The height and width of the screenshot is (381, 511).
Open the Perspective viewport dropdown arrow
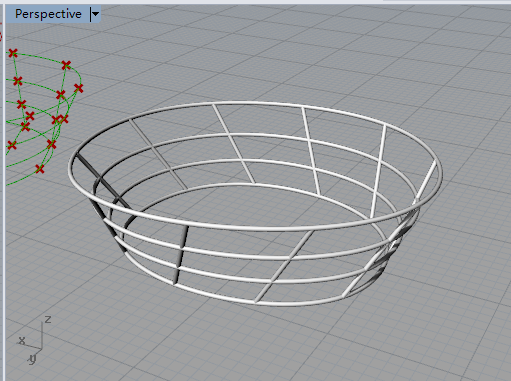tap(95, 14)
